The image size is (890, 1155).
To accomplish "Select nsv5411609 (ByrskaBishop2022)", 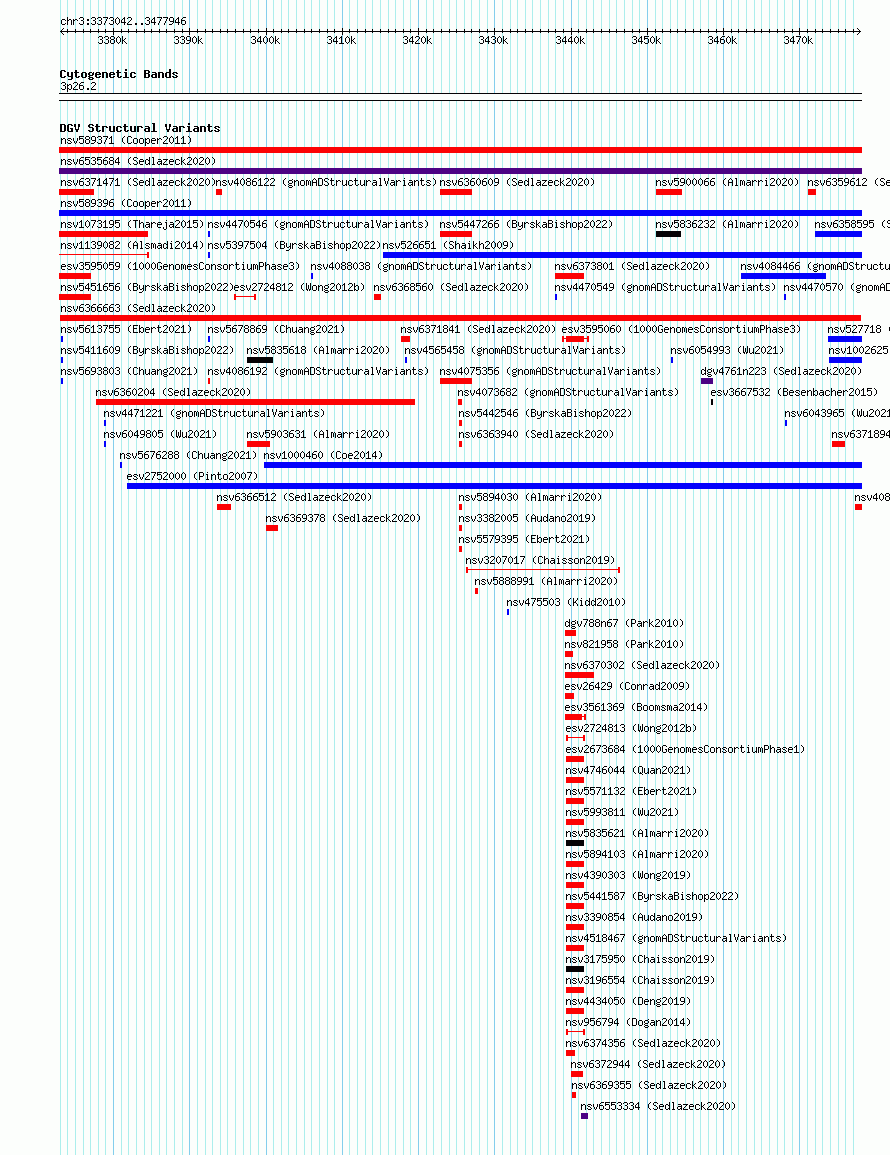I will tap(146, 350).
